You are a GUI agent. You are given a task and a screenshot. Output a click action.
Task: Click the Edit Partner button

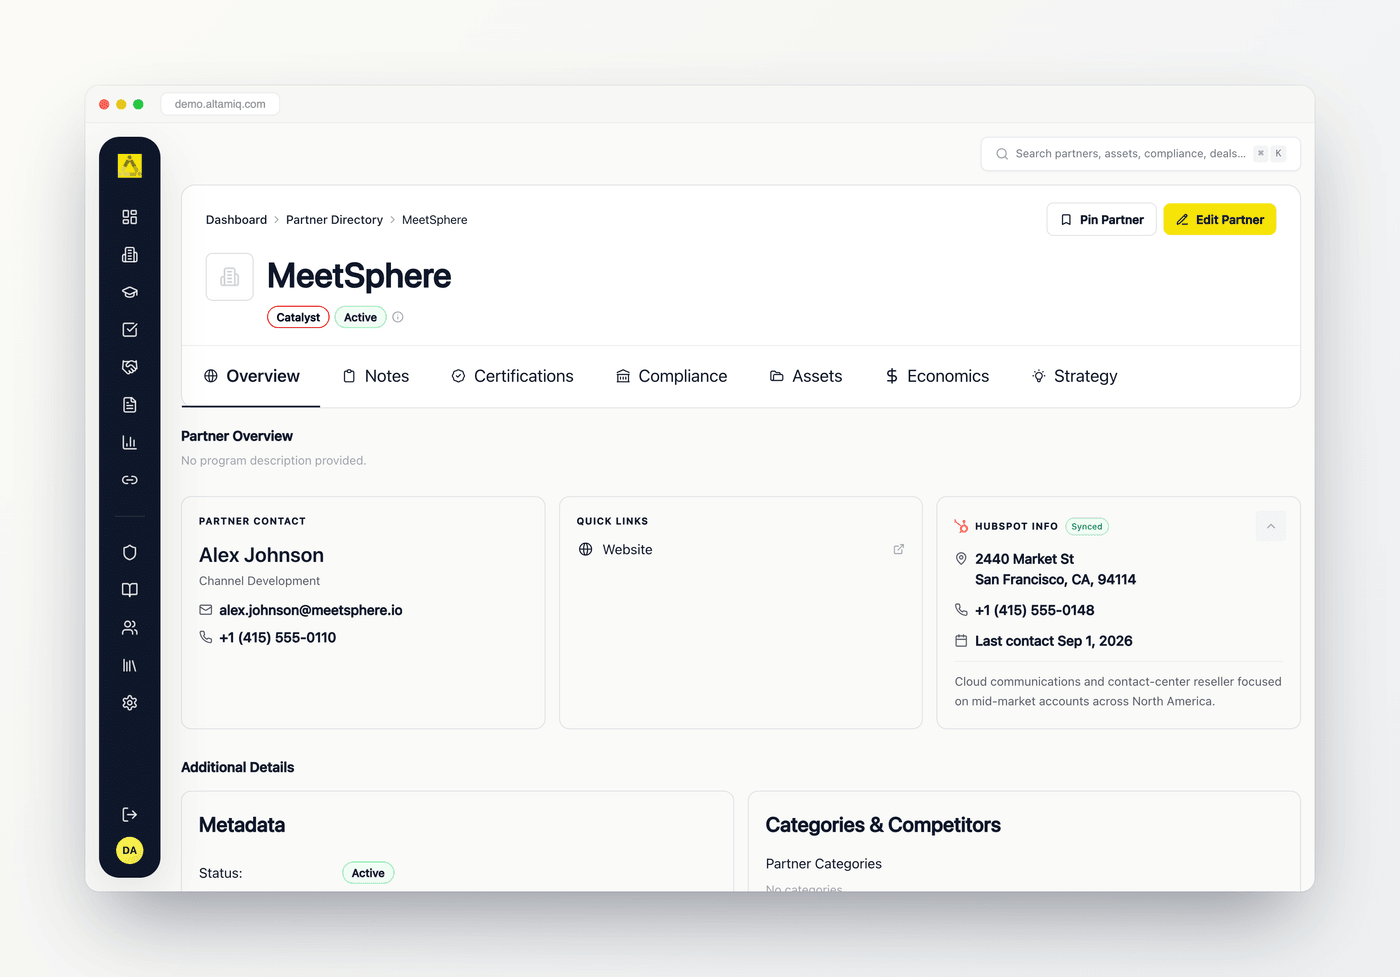pyautogui.click(x=1220, y=220)
